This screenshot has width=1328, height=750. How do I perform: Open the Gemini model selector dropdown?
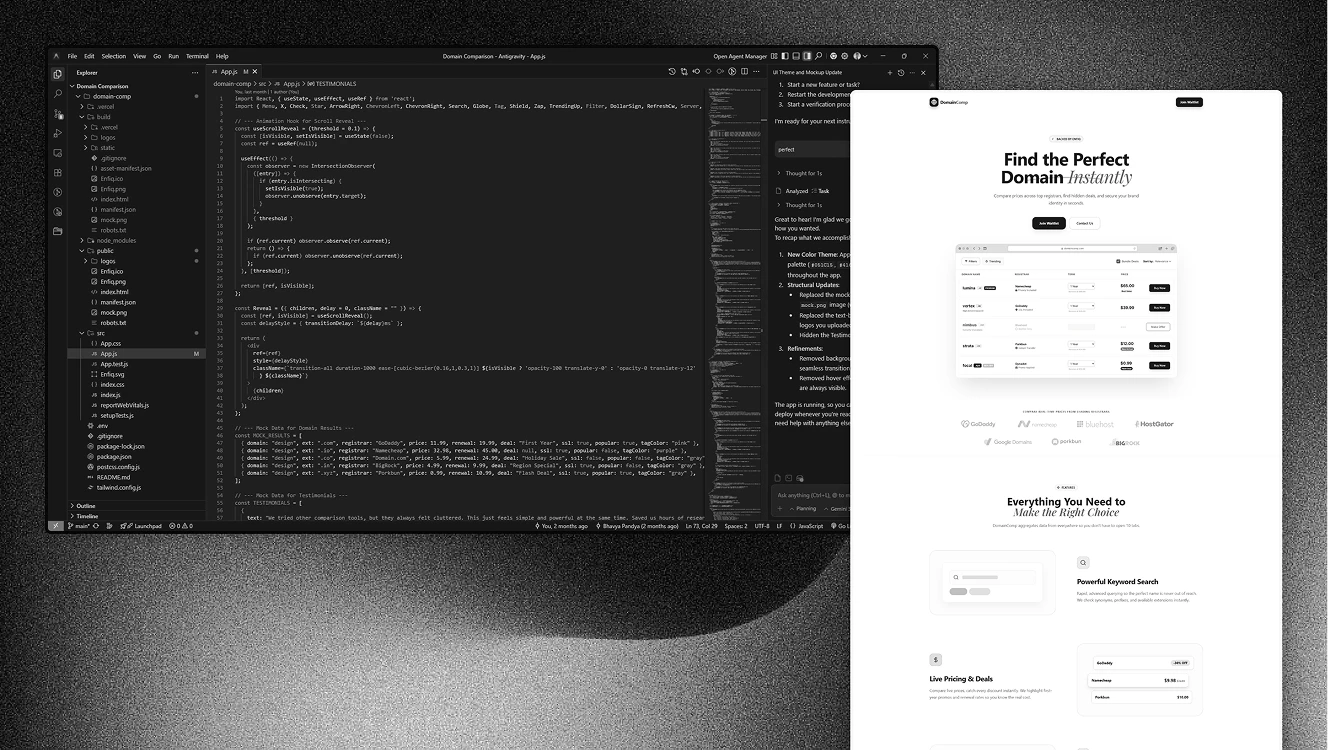click(x=840, y=509)
